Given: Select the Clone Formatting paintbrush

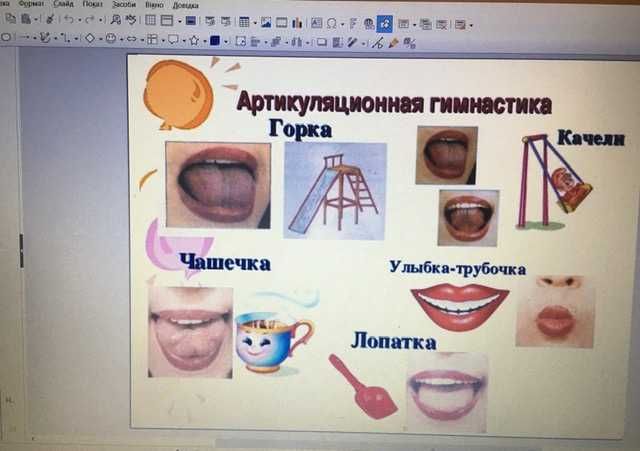Looking at the screenshot, I should pyautogui.click(x=50, y=19).
